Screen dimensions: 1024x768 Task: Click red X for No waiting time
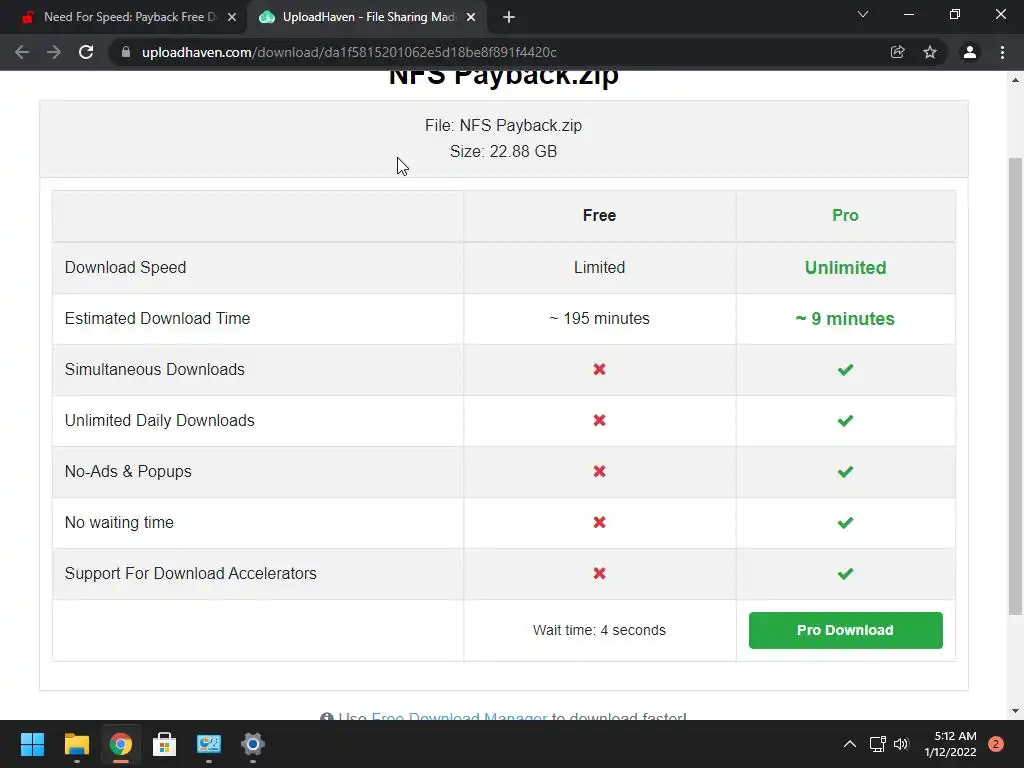(x=600, y=522)
